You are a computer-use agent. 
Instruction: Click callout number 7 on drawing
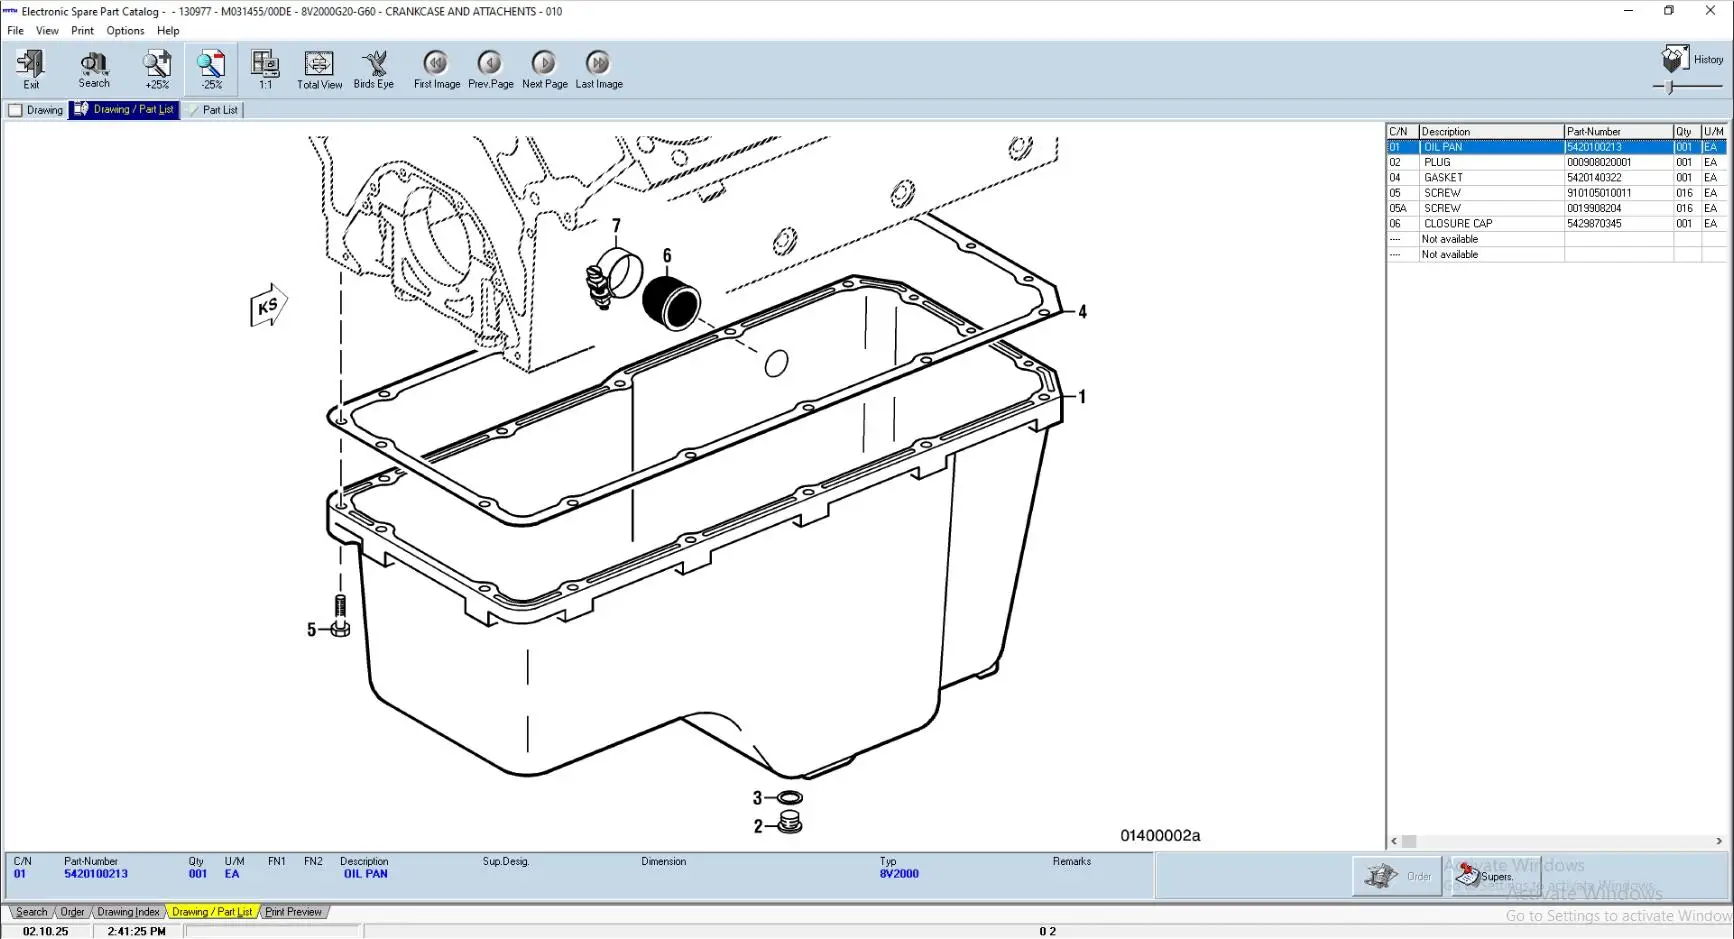coord(616,226)
